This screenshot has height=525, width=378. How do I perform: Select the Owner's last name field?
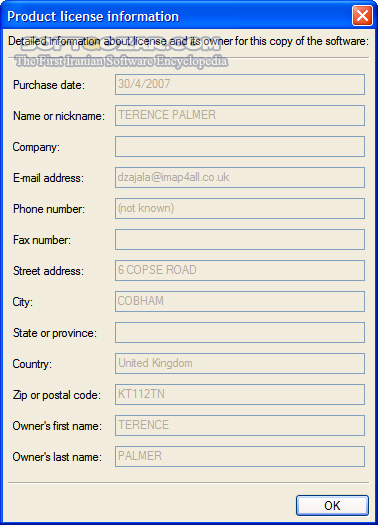click(x=240, y=456)
